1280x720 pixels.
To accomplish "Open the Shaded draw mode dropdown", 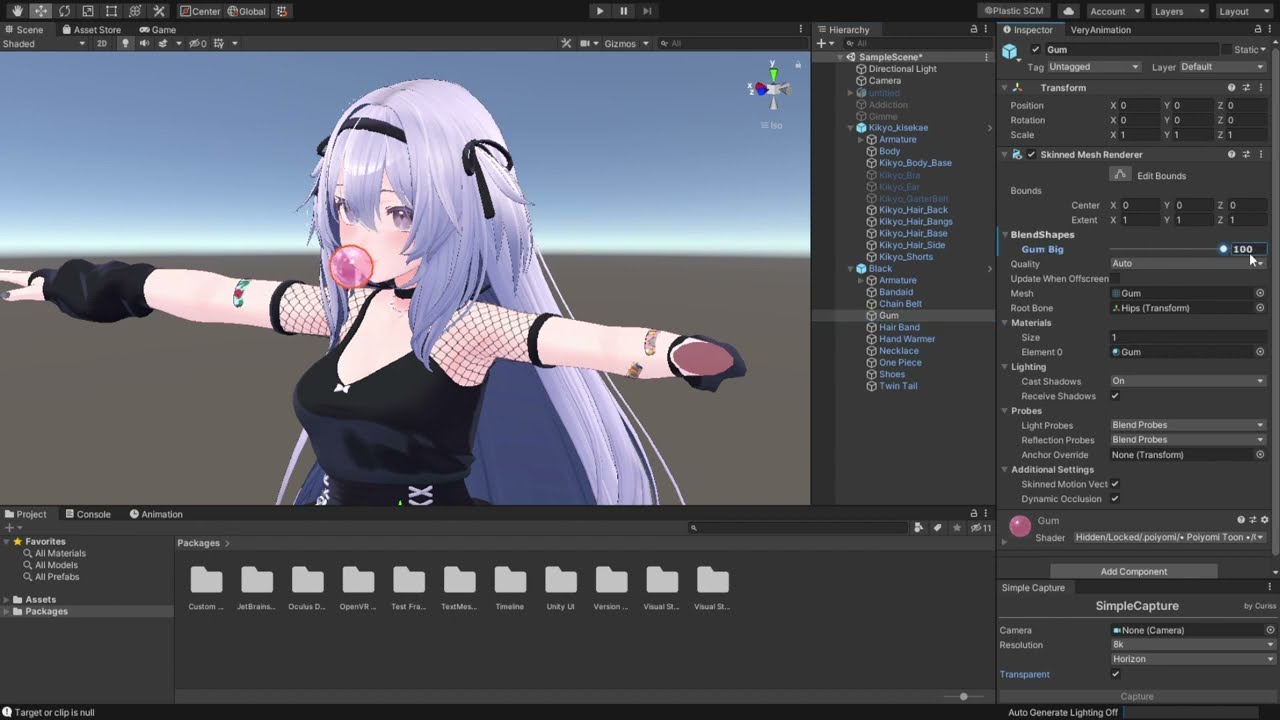I will pos(45,44).
